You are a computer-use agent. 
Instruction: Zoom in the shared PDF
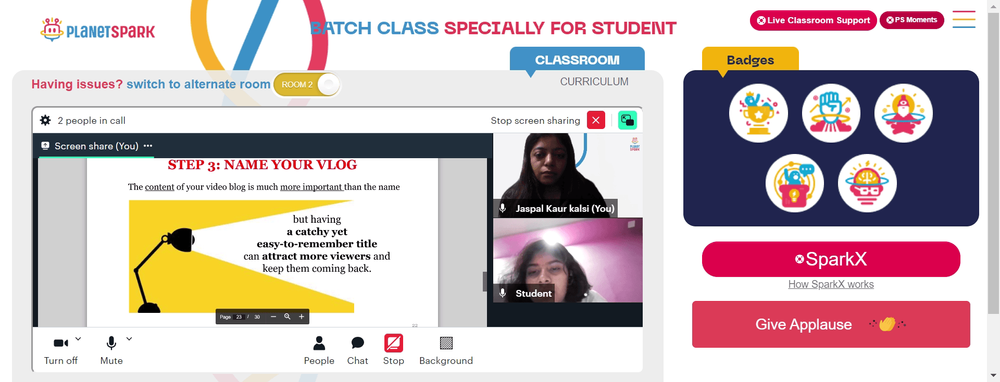click(302, 316)
